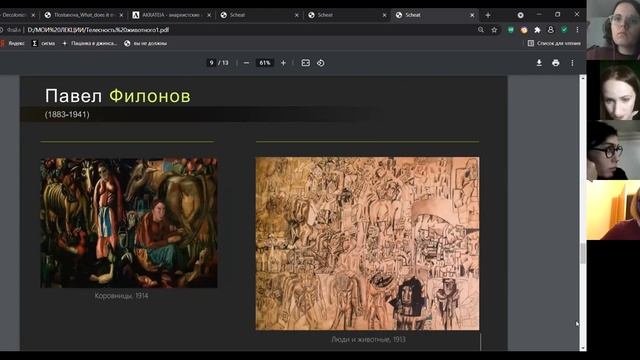This screenshot has height=360, width=640.
Task: Rotate the PDF counterclockwise
Action: 321,63
